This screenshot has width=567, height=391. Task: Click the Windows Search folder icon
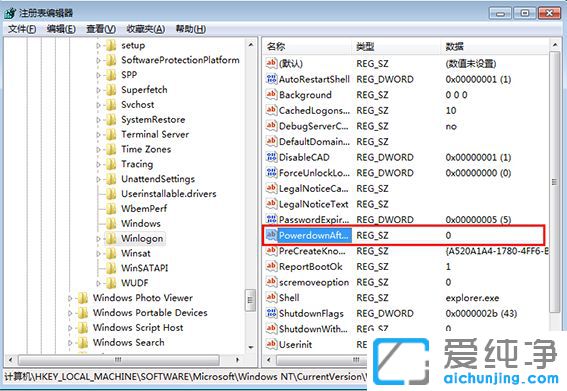(83, 342)
